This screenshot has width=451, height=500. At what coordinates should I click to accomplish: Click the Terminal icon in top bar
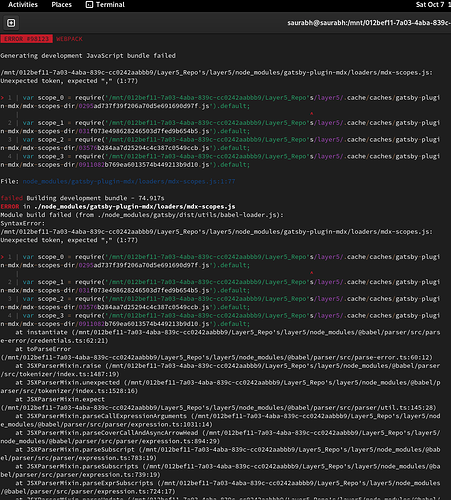coord(89,5)
